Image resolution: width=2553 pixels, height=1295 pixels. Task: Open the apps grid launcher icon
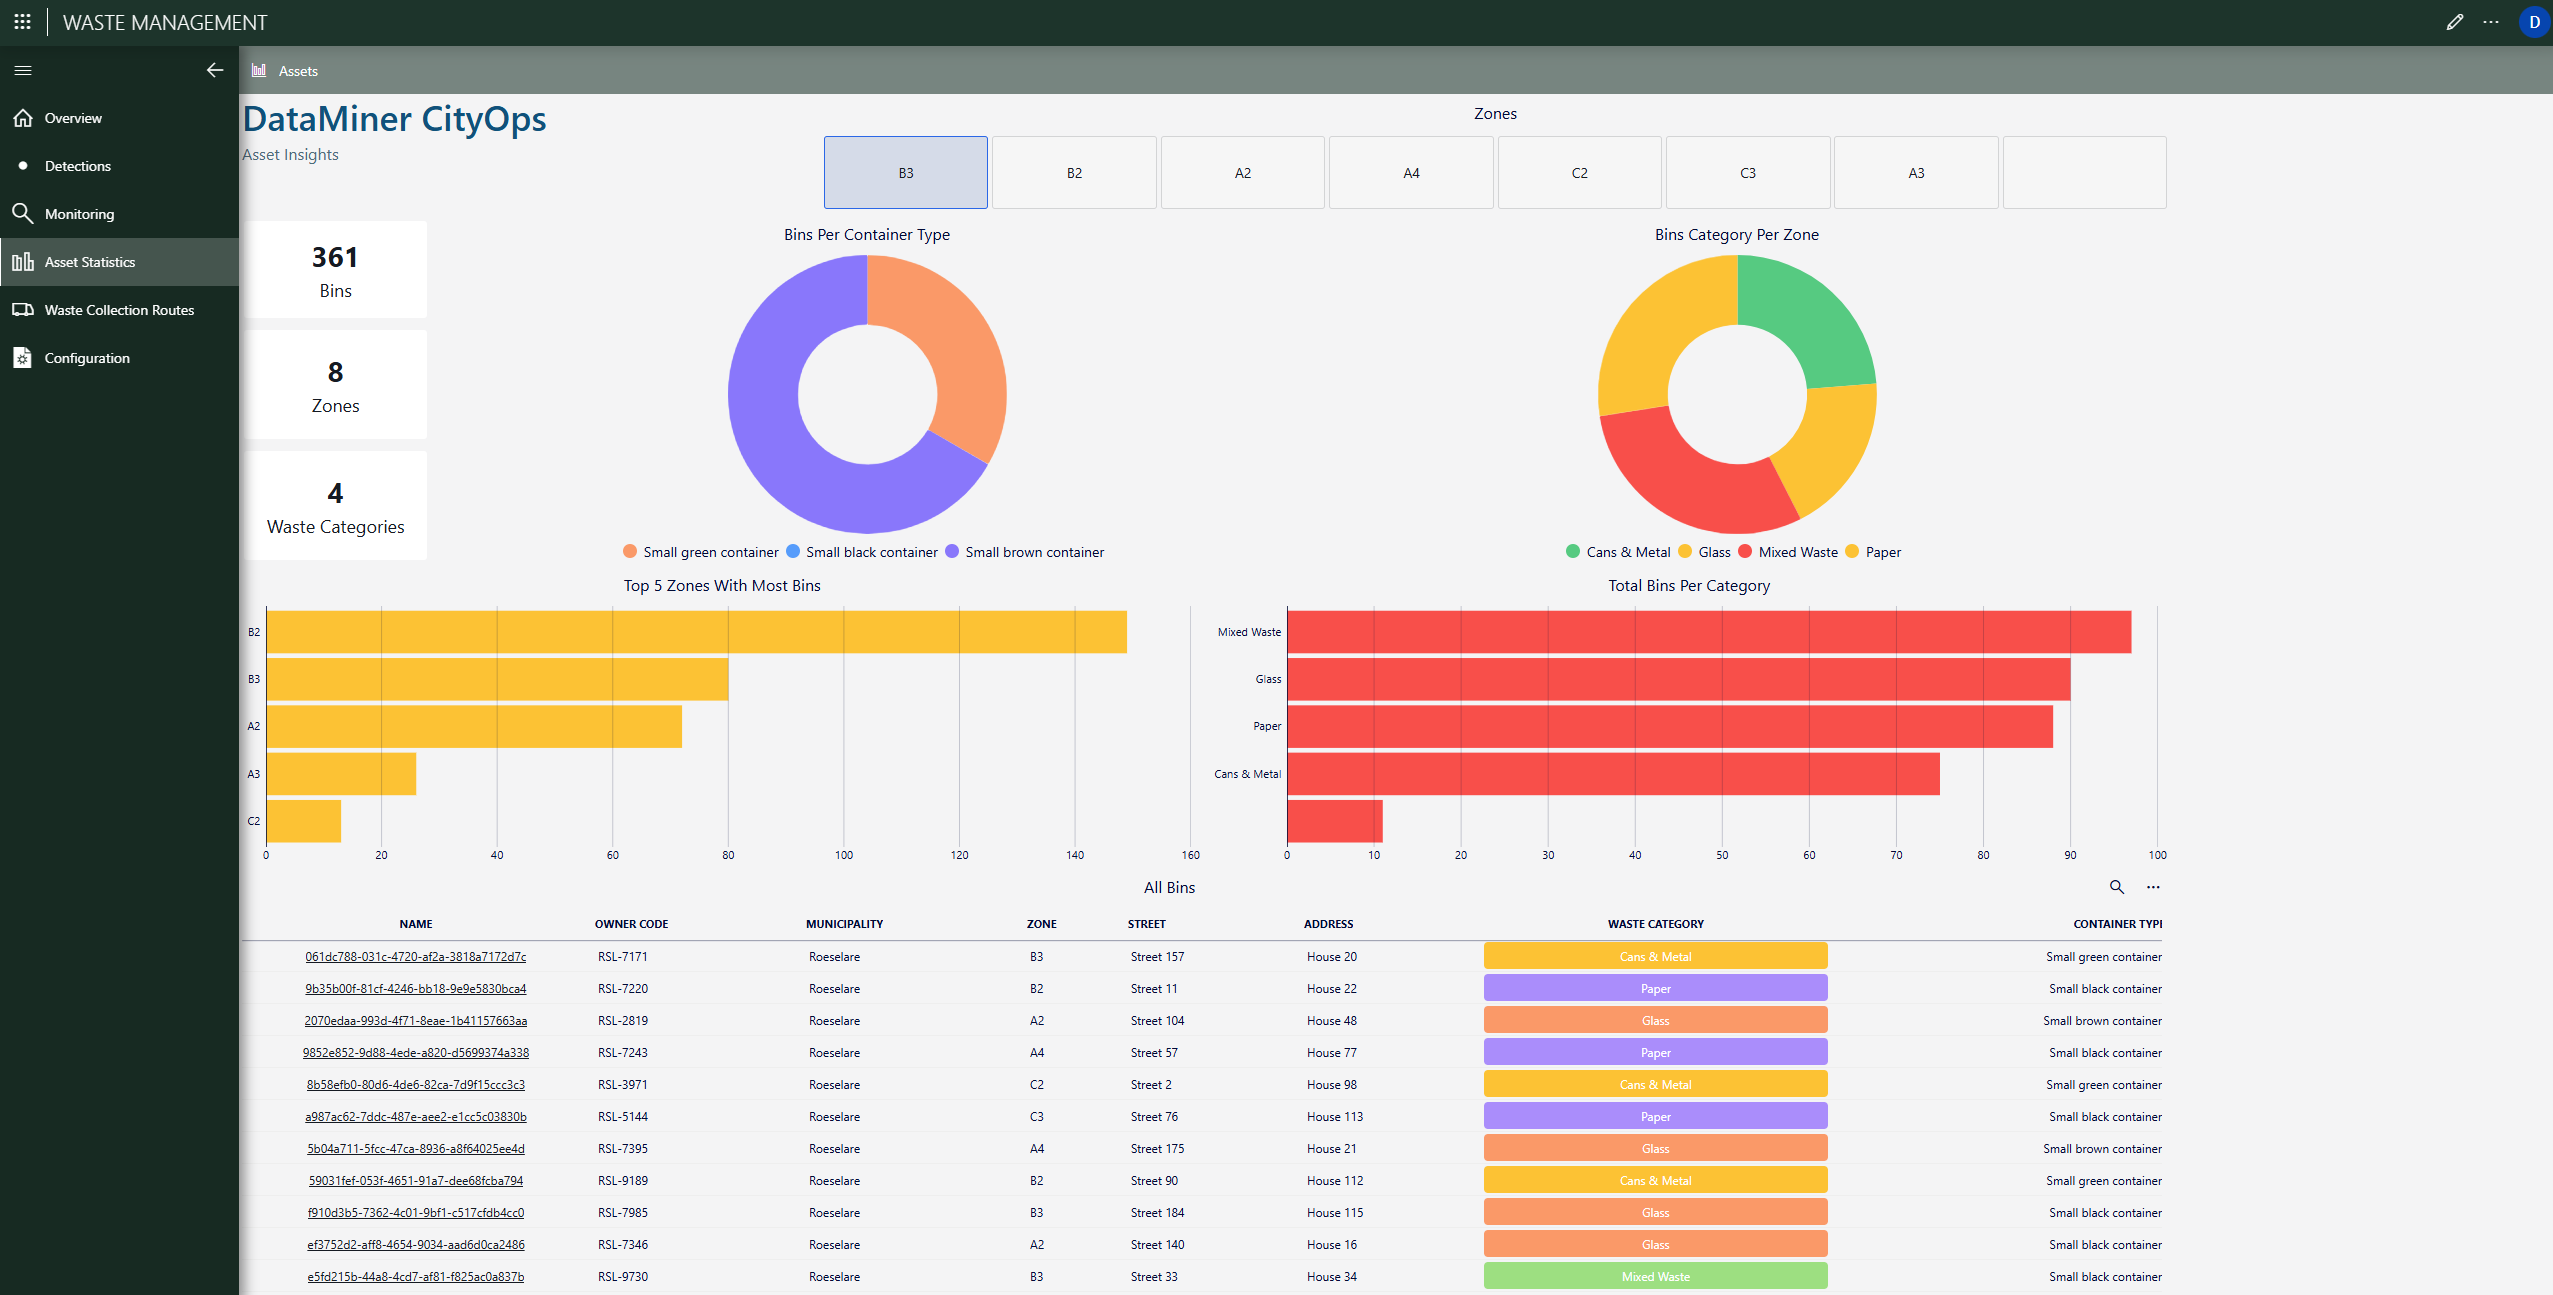(x=22, y=22)
